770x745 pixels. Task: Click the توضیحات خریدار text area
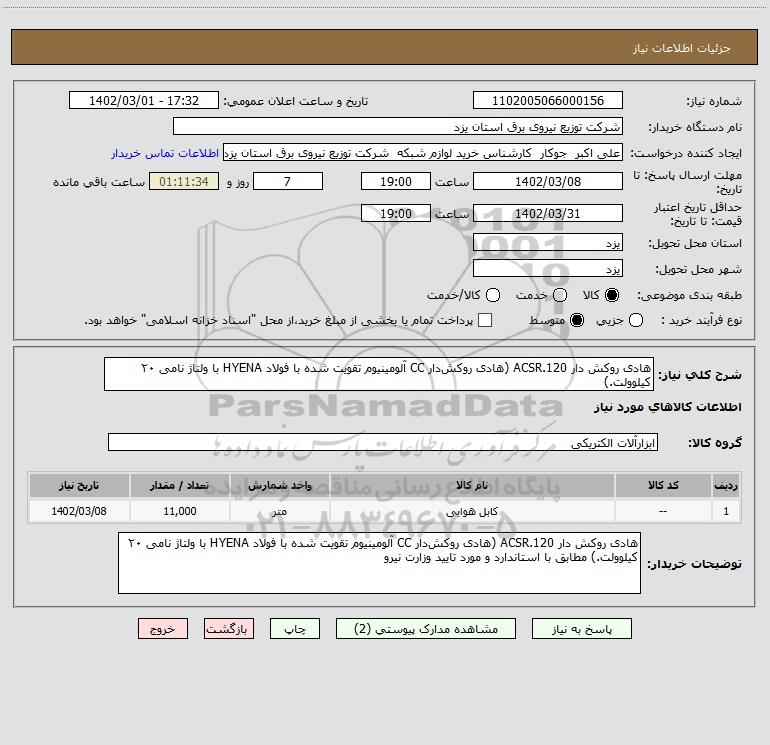point(379,563)
